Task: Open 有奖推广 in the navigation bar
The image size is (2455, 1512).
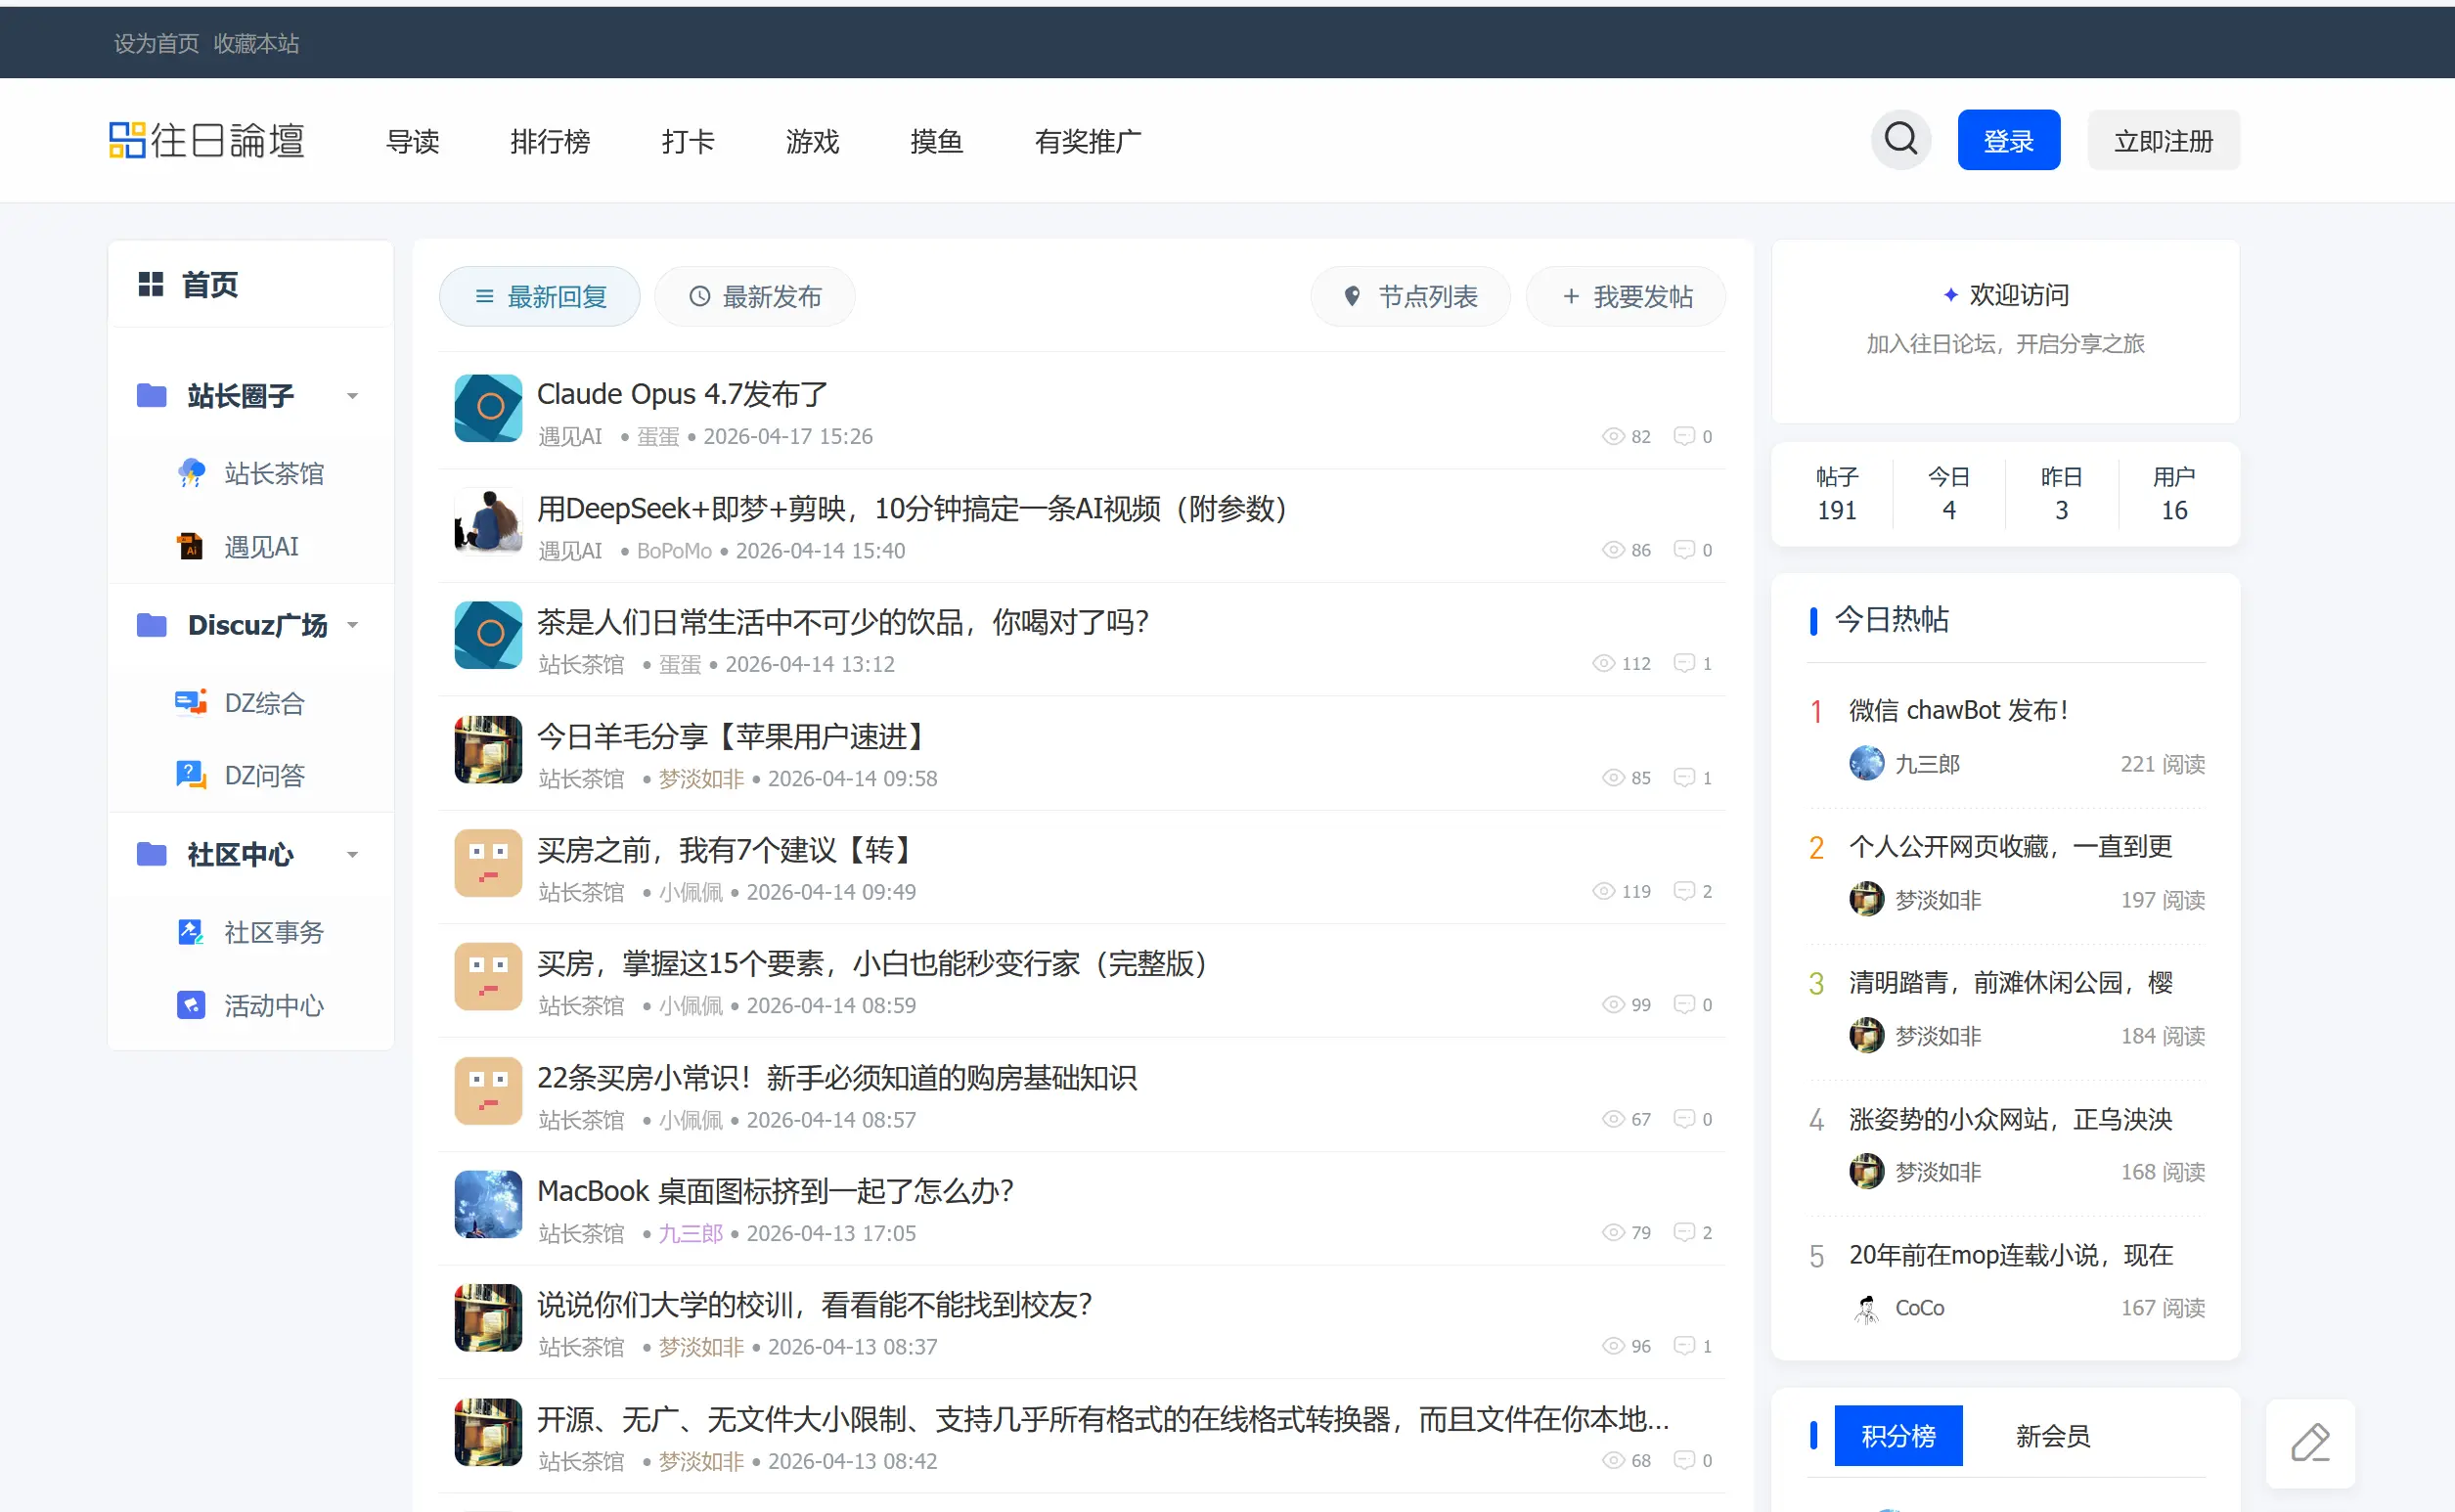Action: pyautogui.click(x=1088, y=142)
